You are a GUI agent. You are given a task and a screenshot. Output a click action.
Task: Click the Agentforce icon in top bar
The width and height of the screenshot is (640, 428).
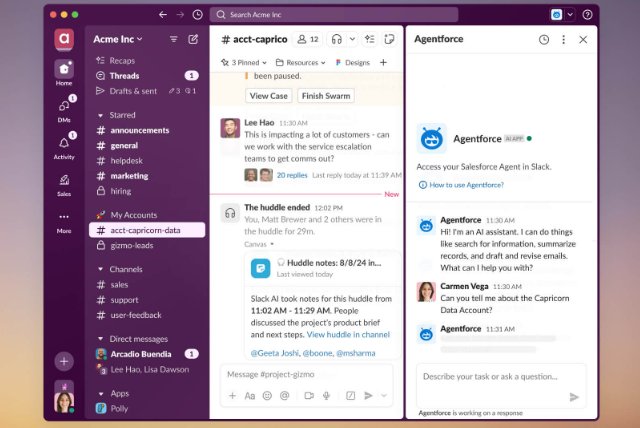point(556,15)
